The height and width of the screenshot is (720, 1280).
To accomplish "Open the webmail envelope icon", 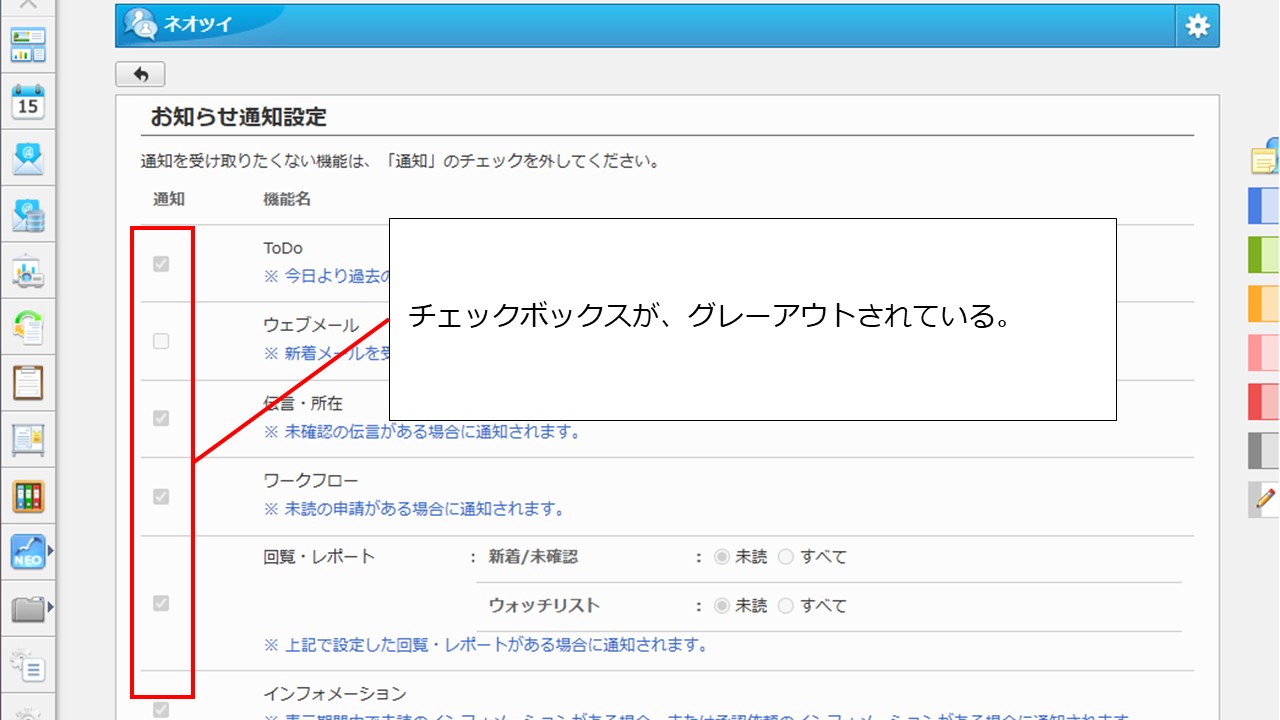I will tap(28, 158).
